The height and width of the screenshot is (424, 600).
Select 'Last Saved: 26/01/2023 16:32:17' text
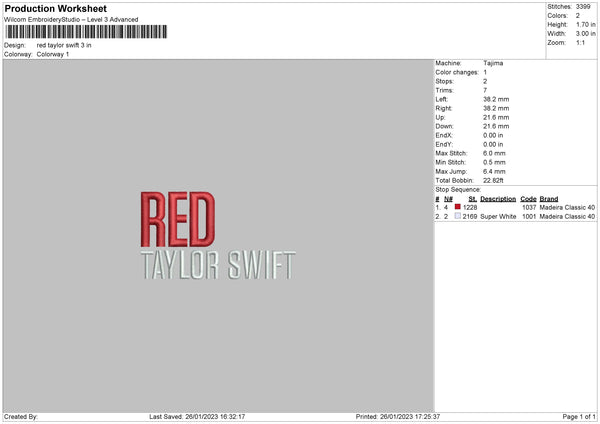197,416
